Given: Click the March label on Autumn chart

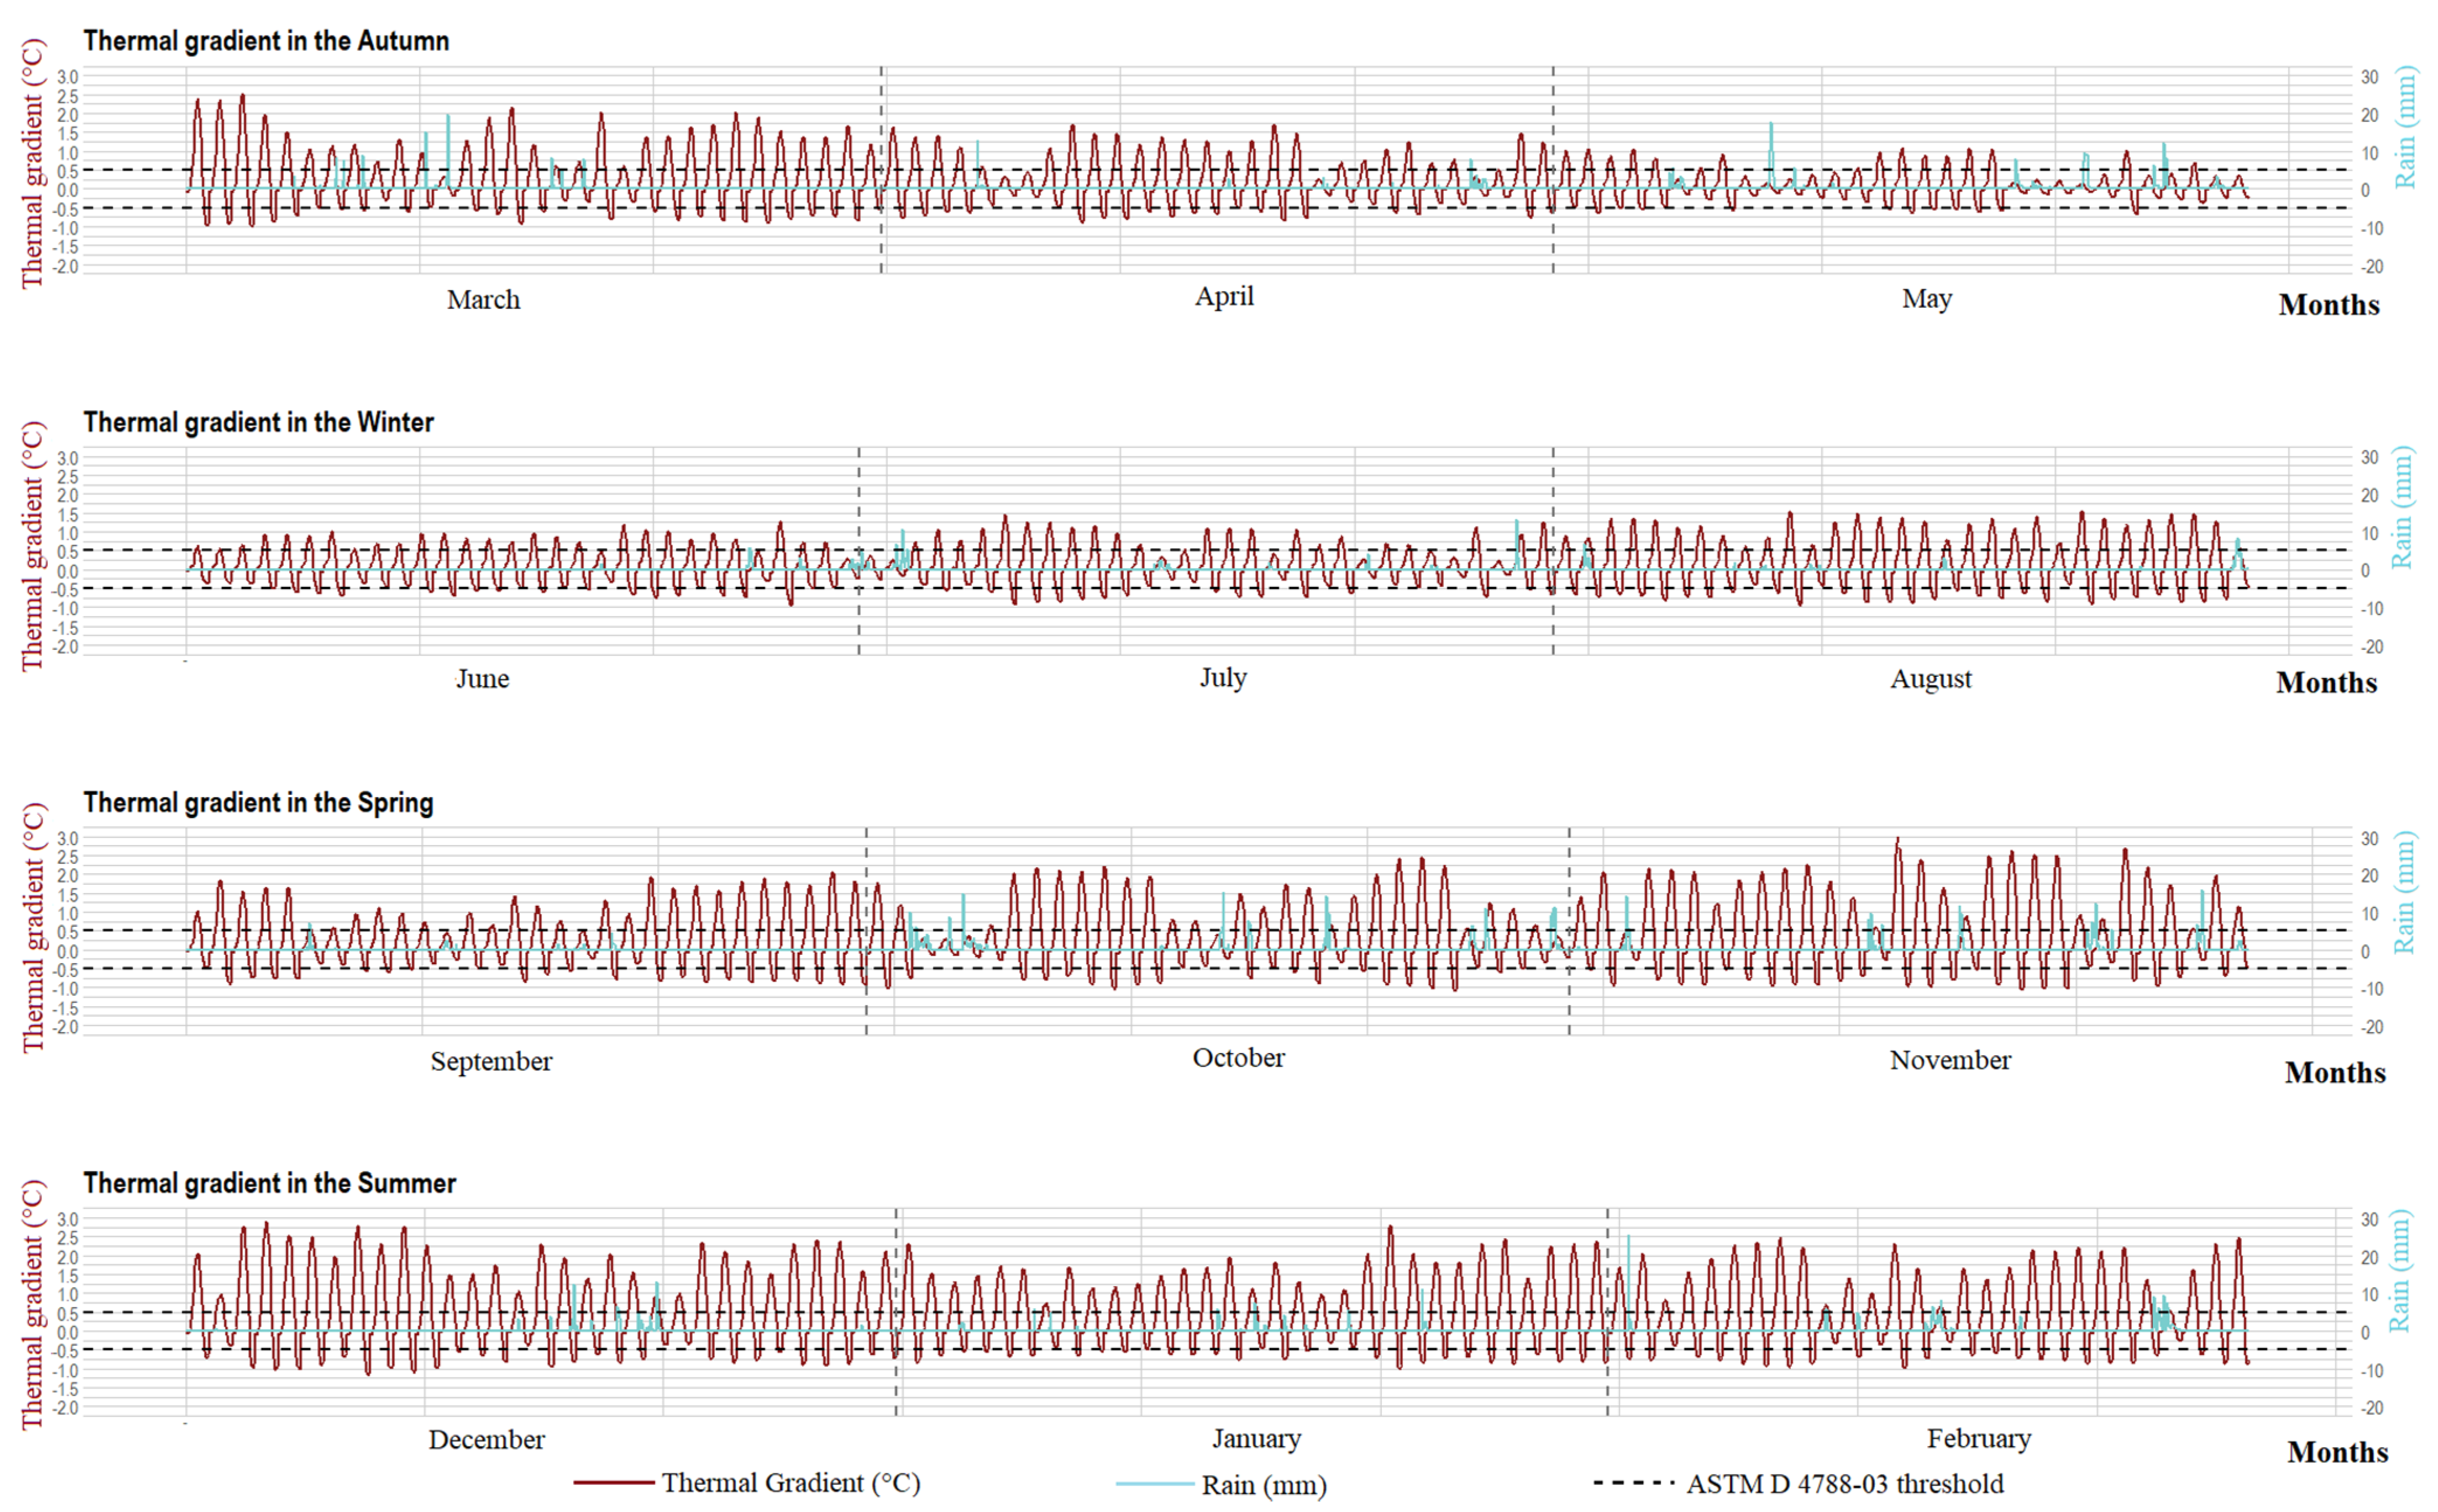Looking at the screenshot, I should [x=483, y=300].
